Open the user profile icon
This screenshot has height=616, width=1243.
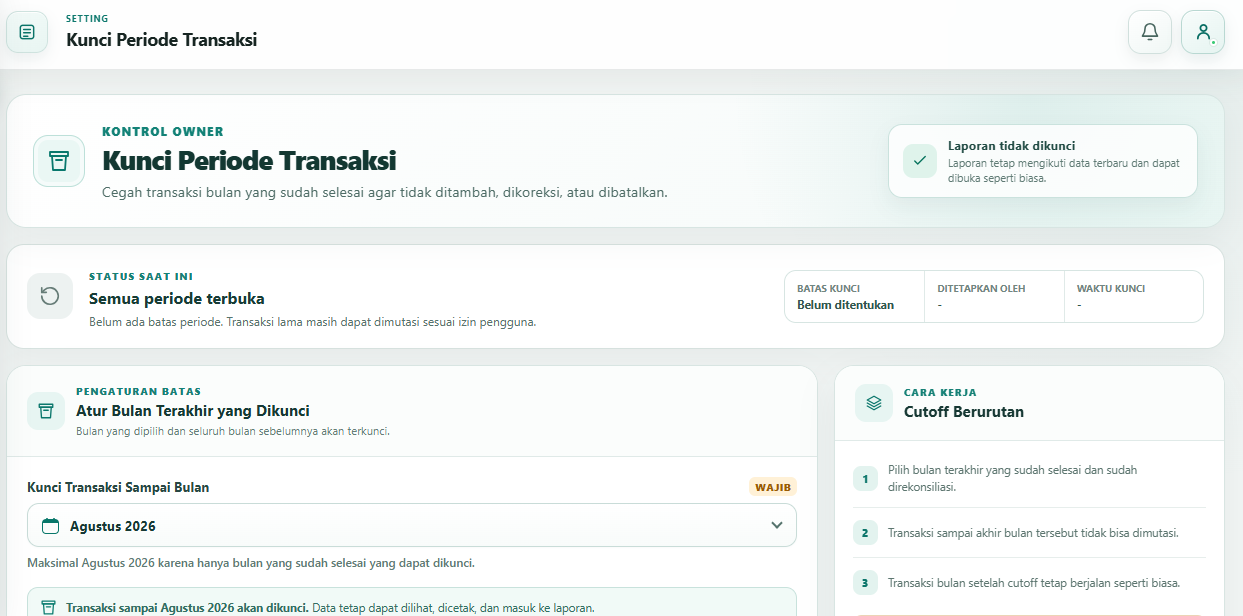coord(1203,32)
